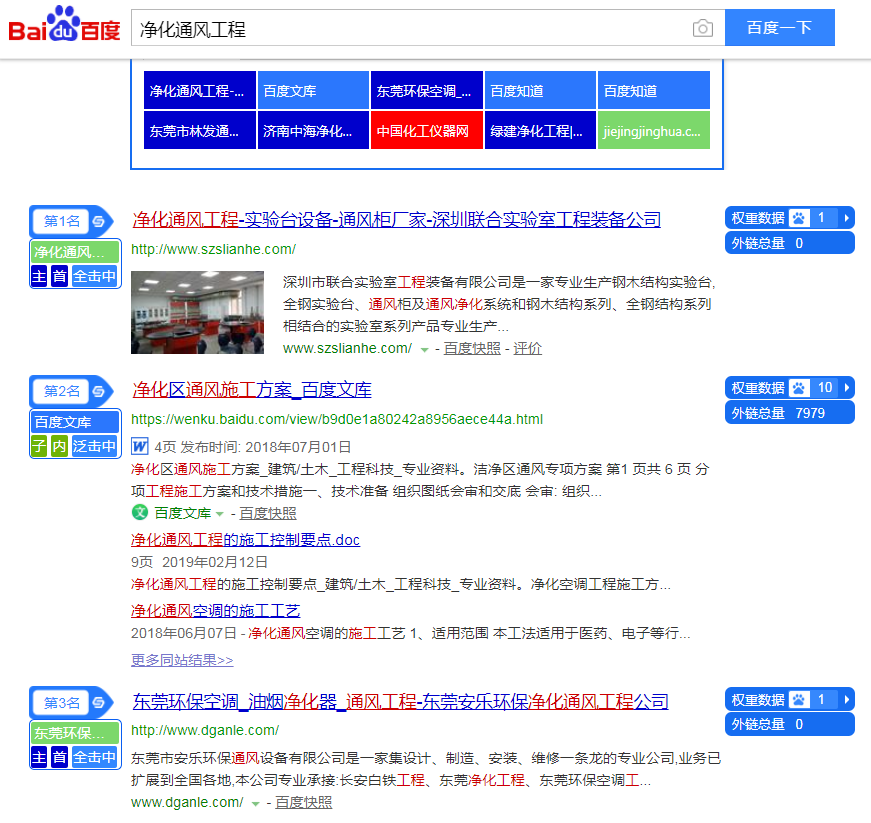Click 主 tag under 第1名
871x823 pixels.
39,276
